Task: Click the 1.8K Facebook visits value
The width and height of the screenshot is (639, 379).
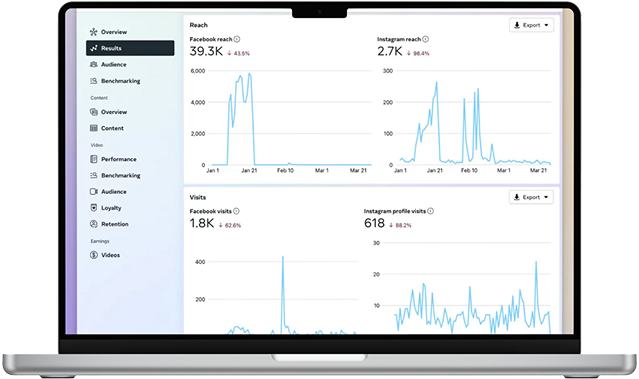Action: pos(202,223)
